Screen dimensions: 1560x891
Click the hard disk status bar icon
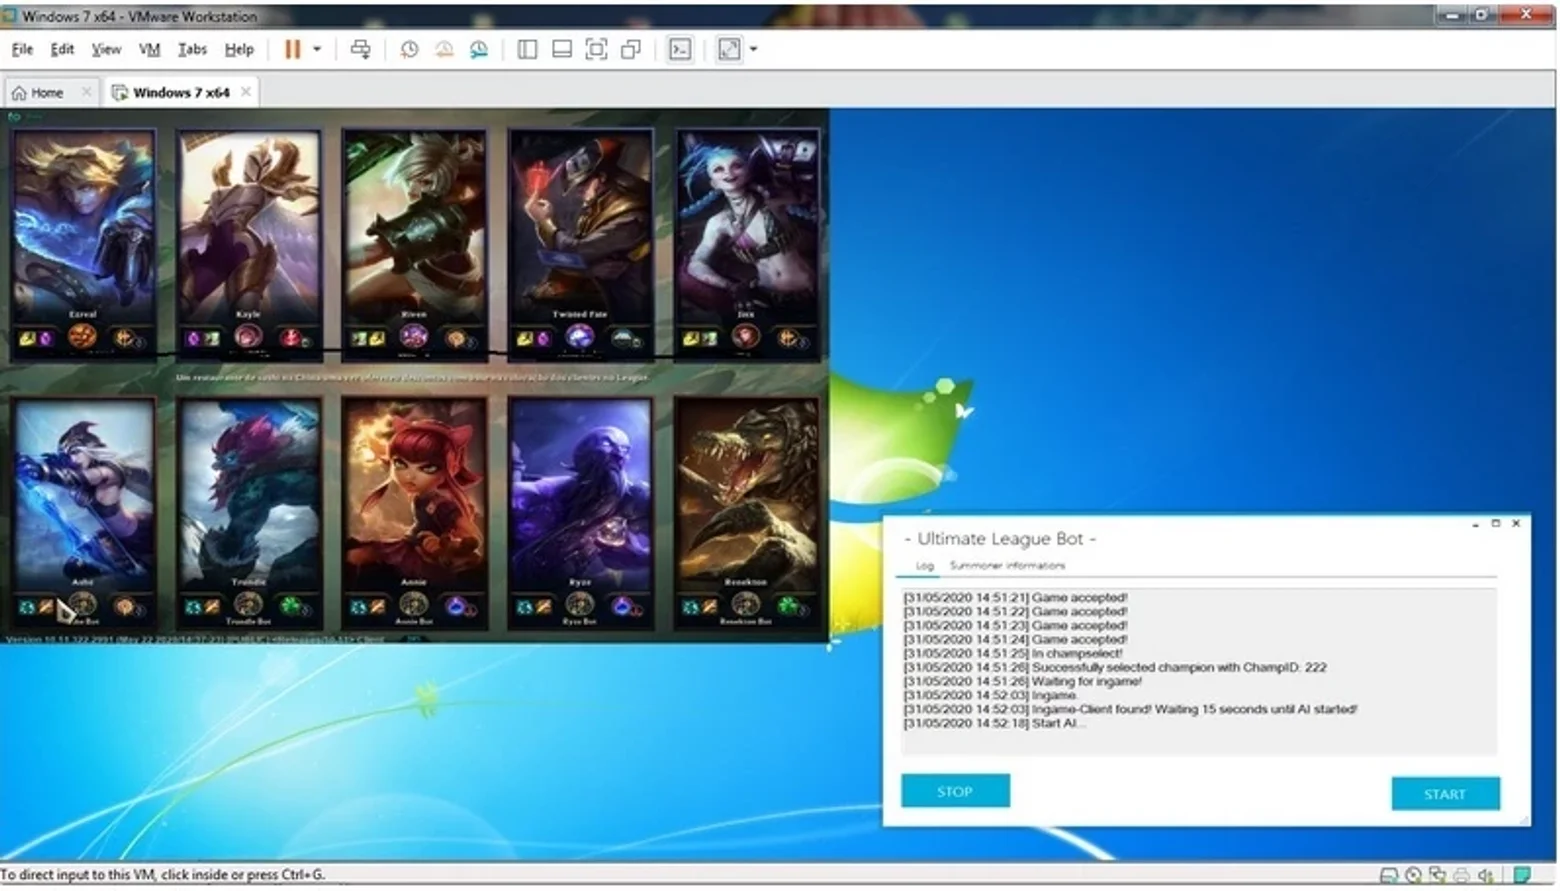coord(1389,875)
